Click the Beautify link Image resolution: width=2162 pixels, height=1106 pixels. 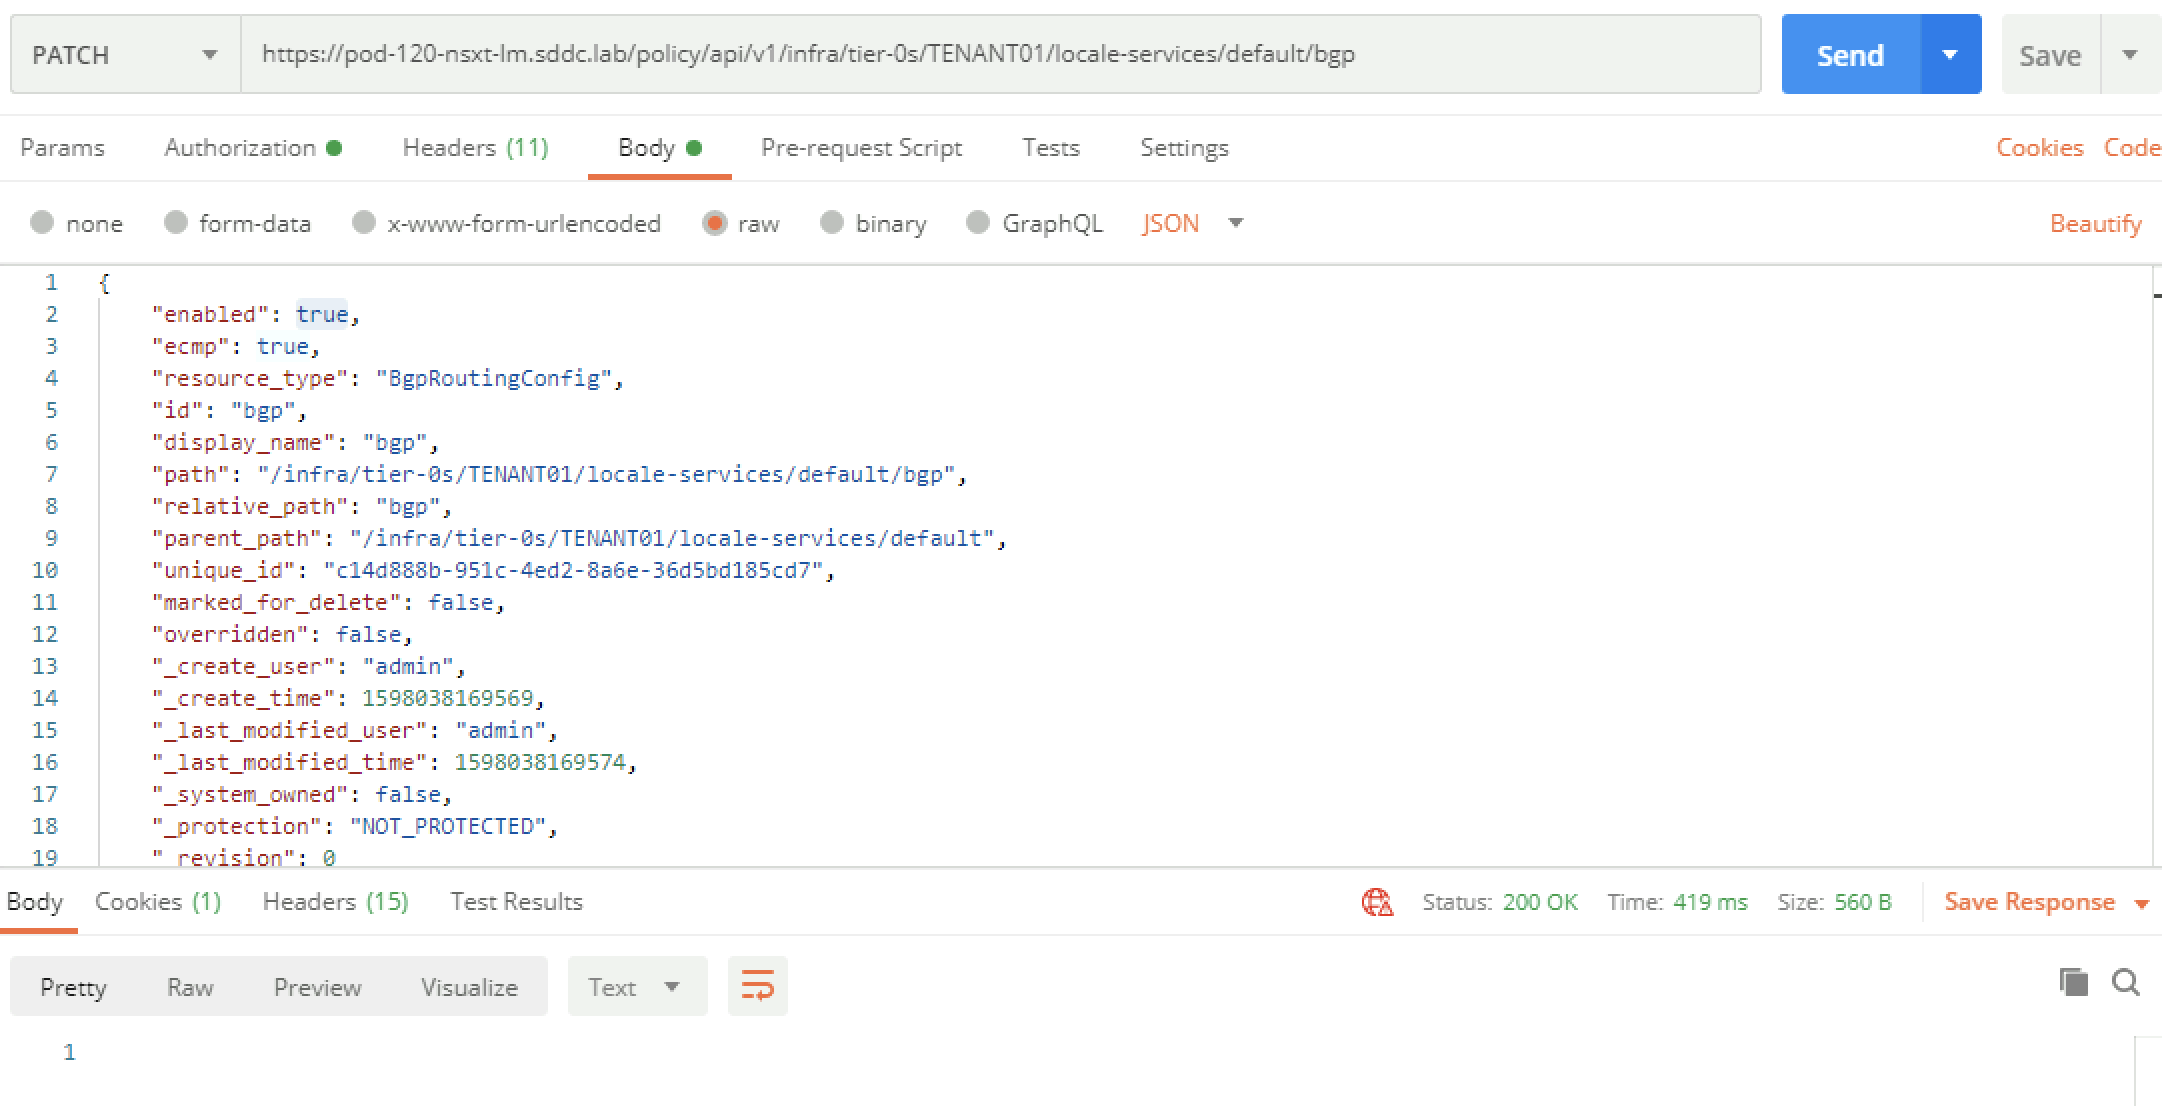(2095, 223)
